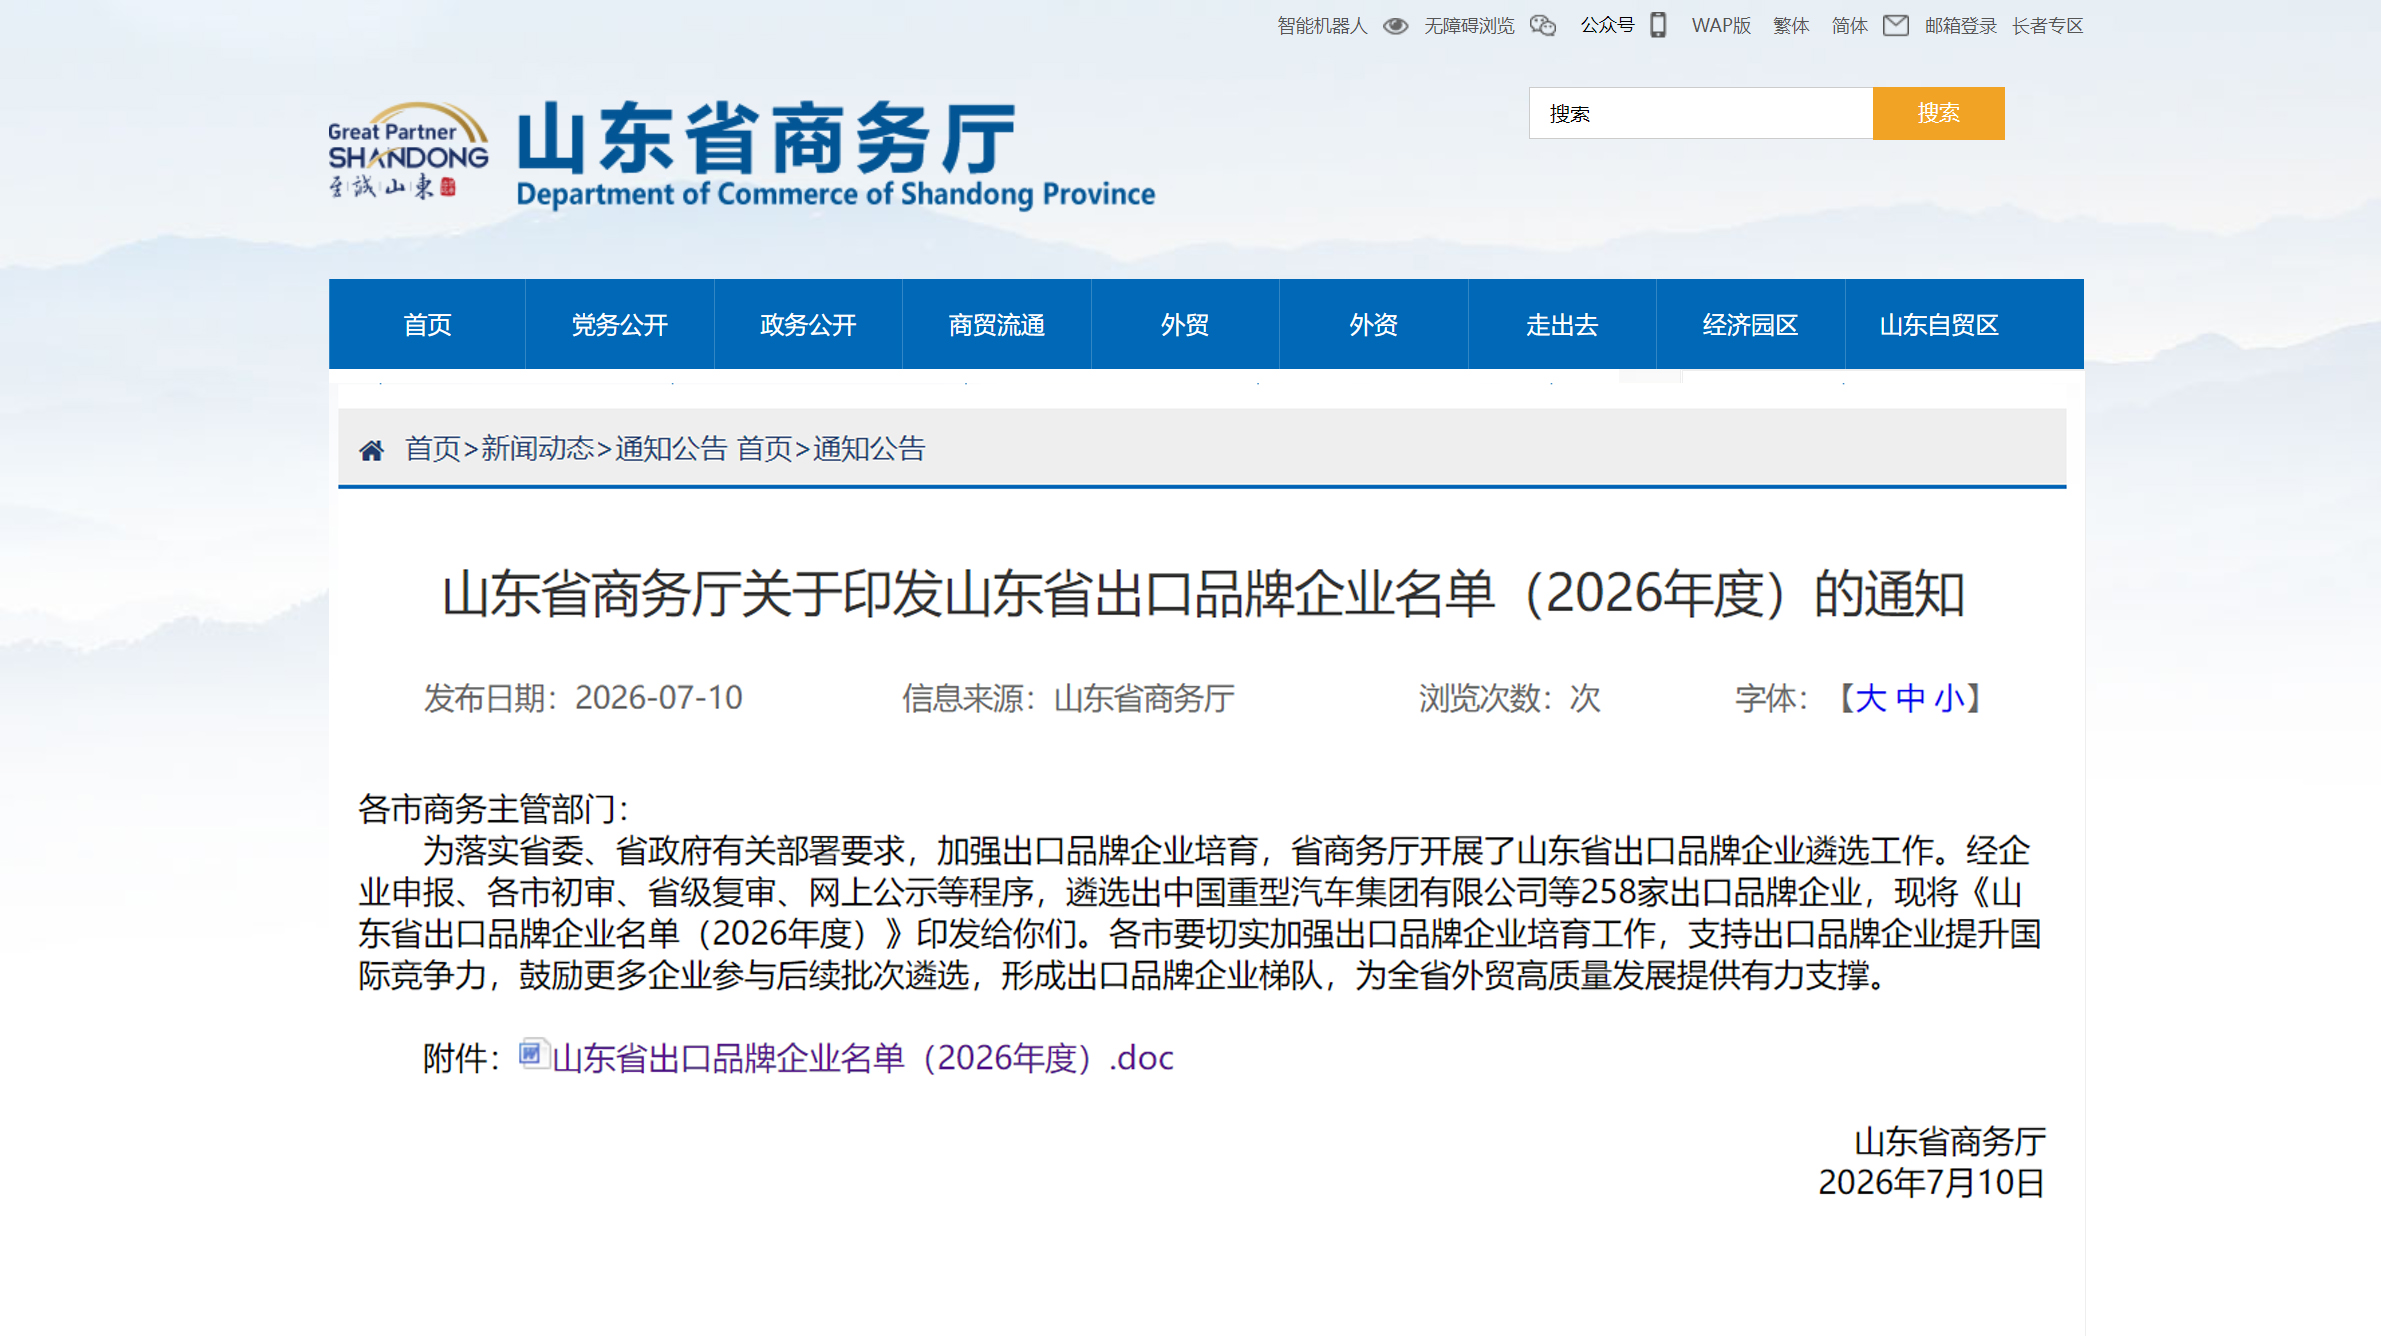The height and width of the screenshot is (1336, 2381).
Task: Set font size to 大 (large)
Action: [1870, 698]
